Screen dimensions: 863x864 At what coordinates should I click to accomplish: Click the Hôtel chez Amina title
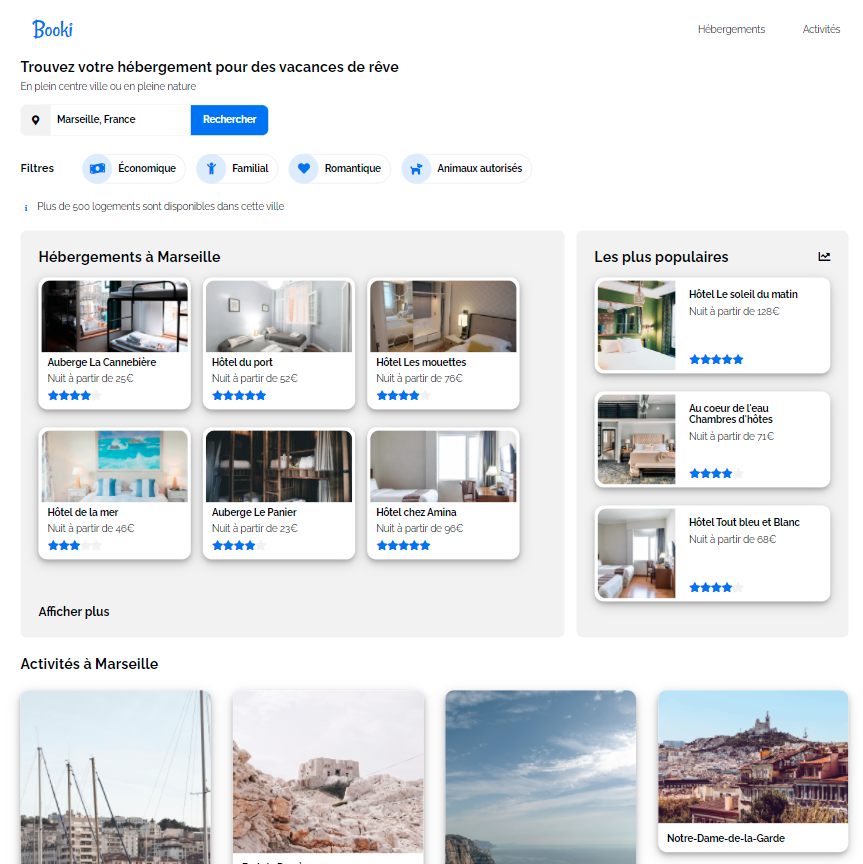click(x=416, y=512)
